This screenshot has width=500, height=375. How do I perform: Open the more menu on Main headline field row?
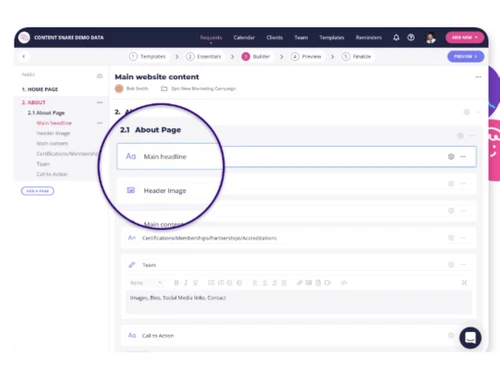(x=463, y=157)
